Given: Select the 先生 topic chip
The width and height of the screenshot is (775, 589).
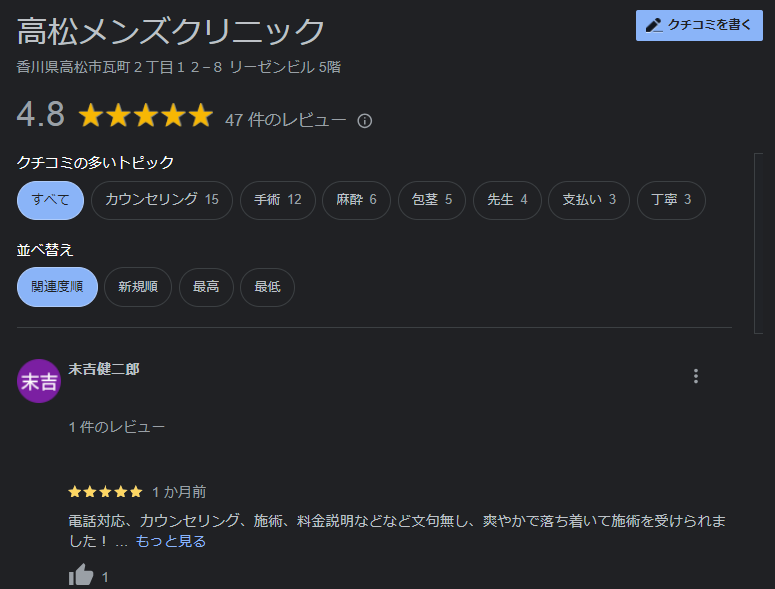Looking at the screenshot, I should (x=507, y=200).
